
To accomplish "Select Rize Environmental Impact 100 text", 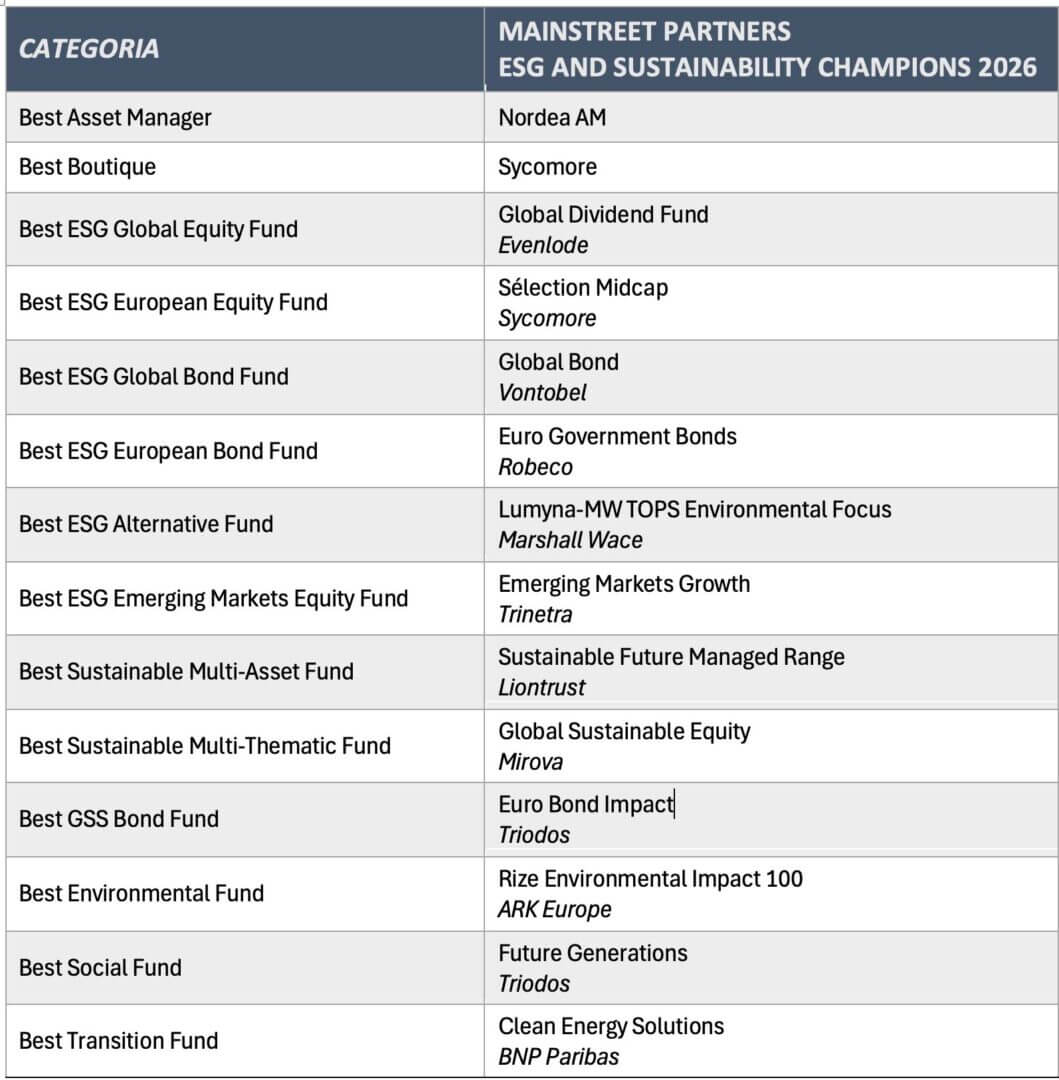I will click(650, 879).
